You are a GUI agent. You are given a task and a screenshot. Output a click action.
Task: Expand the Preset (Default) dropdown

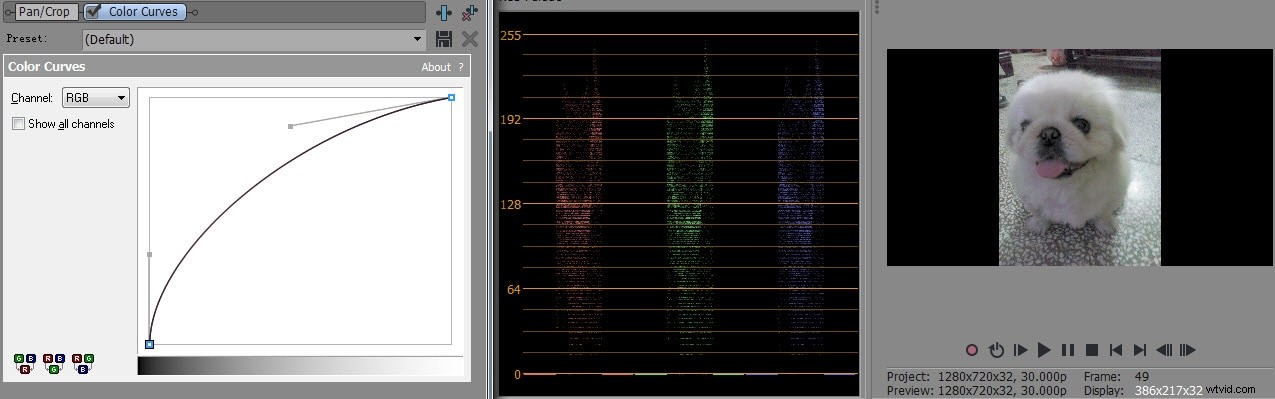pyautogui.click(x=254, y=39)
